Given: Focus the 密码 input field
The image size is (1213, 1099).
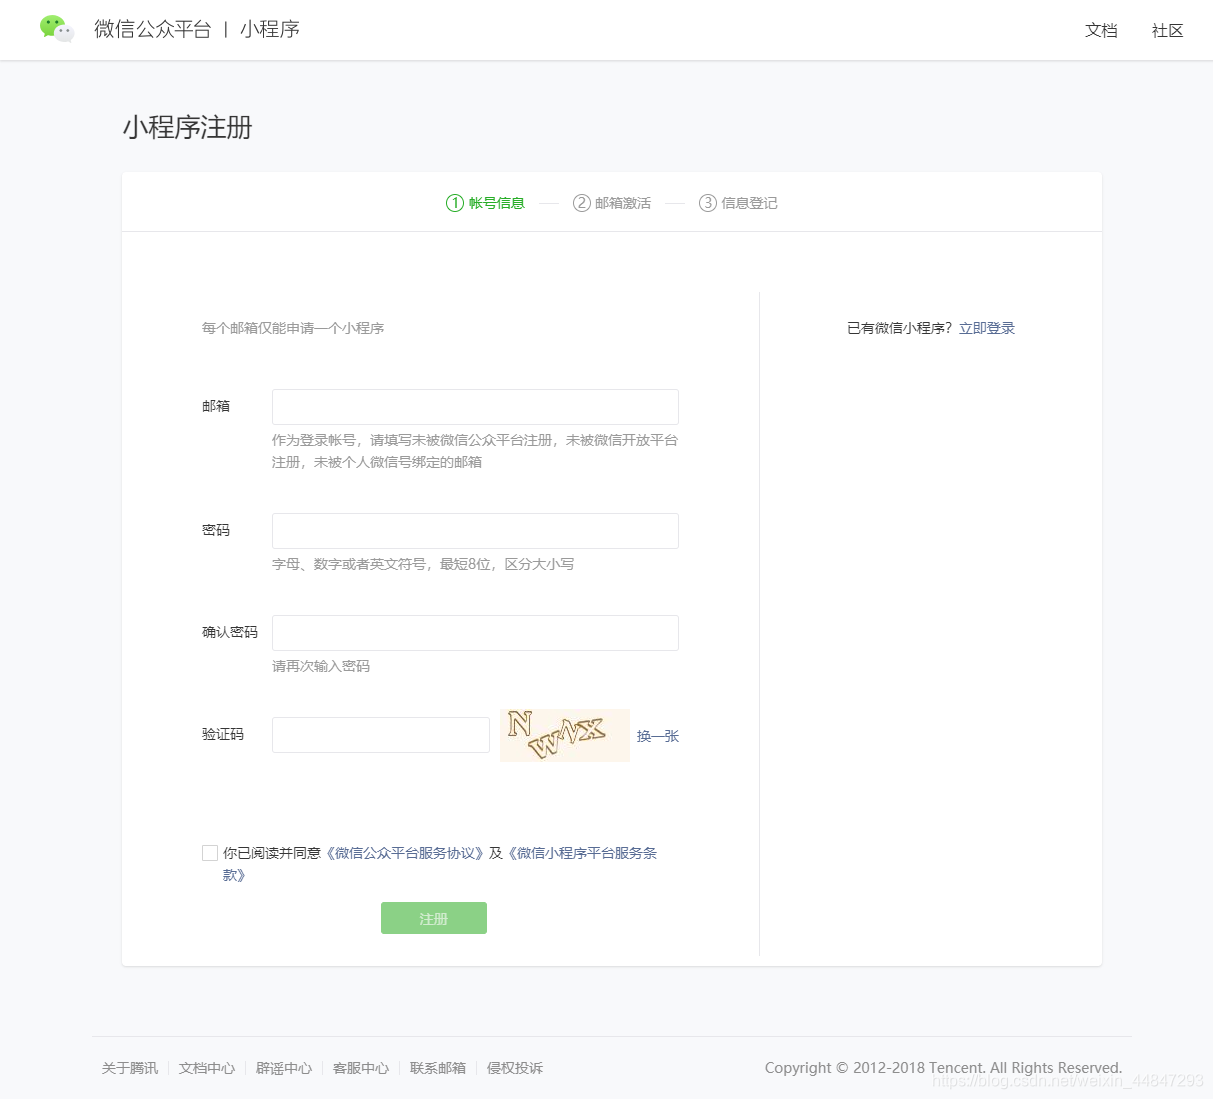Looking at the screenshot, I should point(475,531).
